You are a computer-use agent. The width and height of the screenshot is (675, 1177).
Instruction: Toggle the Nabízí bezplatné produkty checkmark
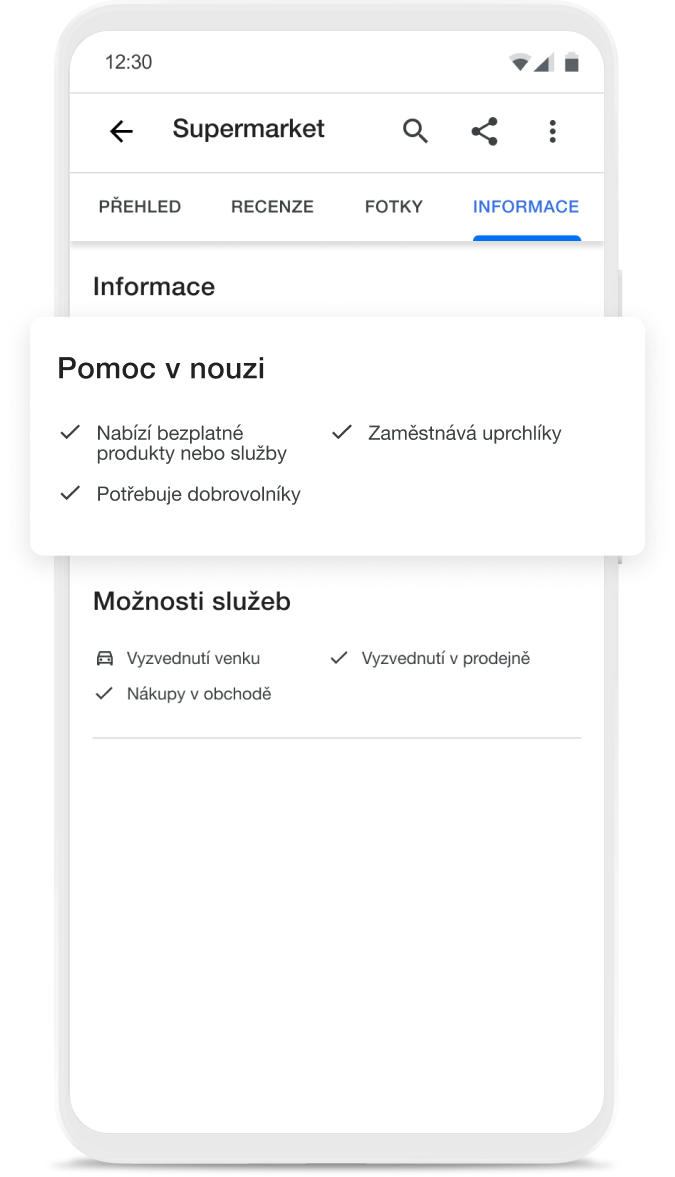click(x=70, y=432)
